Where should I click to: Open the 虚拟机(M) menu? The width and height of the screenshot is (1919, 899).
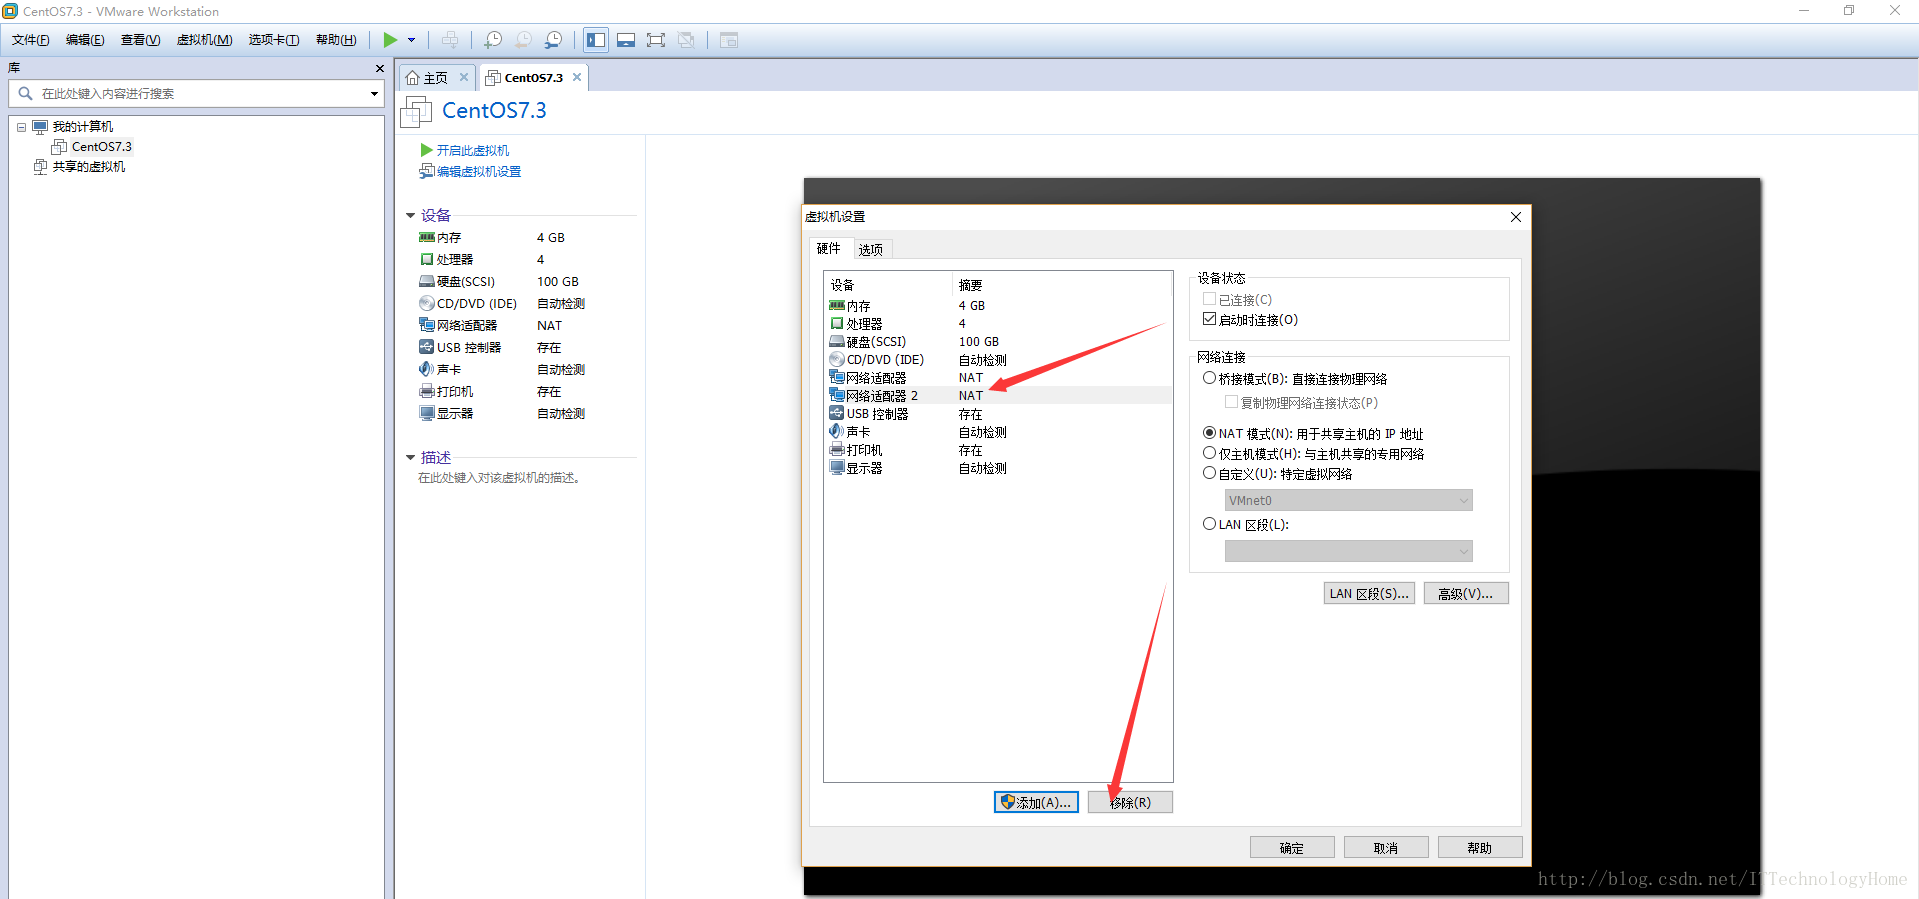[204, 40]
